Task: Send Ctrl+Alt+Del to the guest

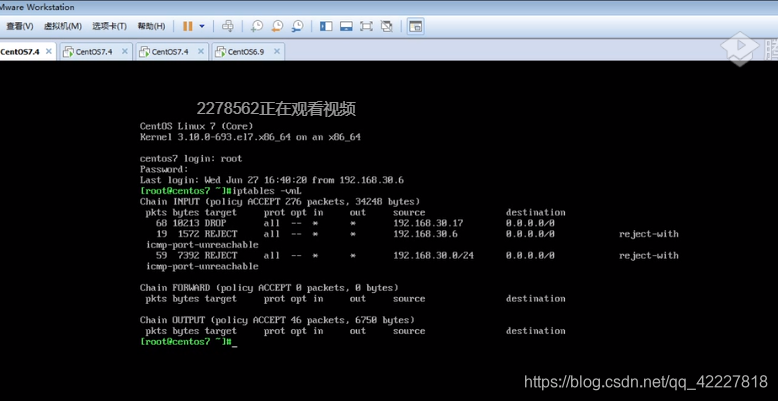Action: tap(228, 26)
